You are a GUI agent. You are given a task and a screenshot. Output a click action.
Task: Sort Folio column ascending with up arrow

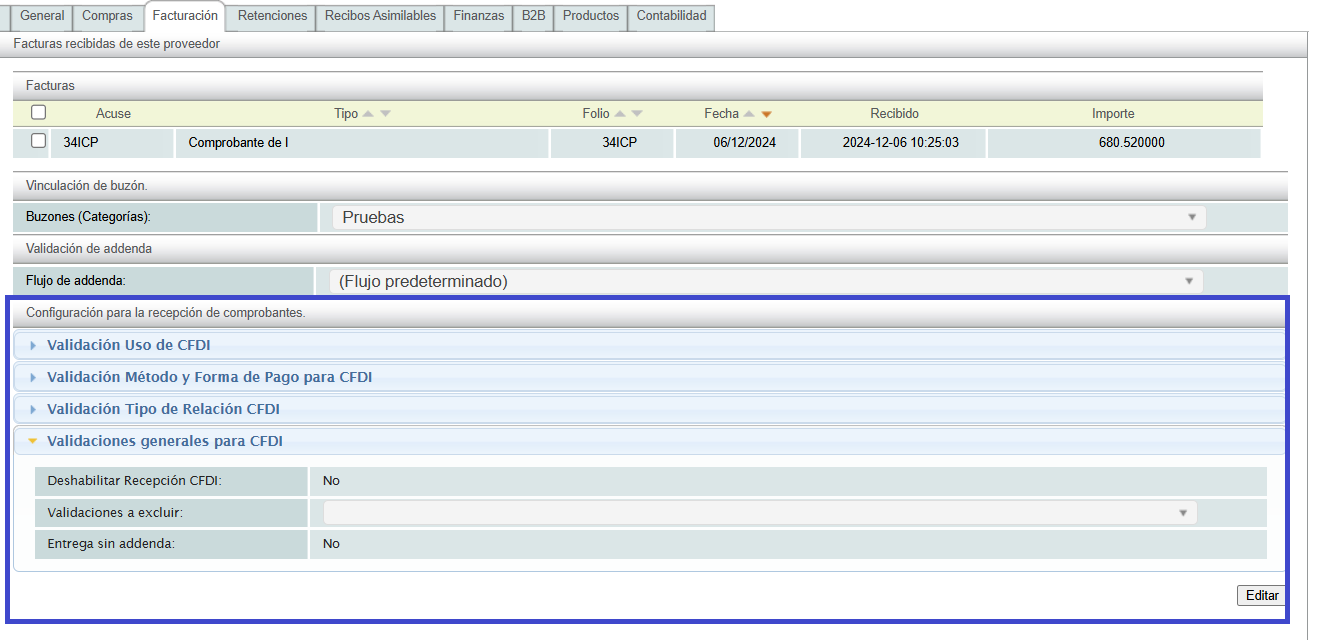pos(620,114)
